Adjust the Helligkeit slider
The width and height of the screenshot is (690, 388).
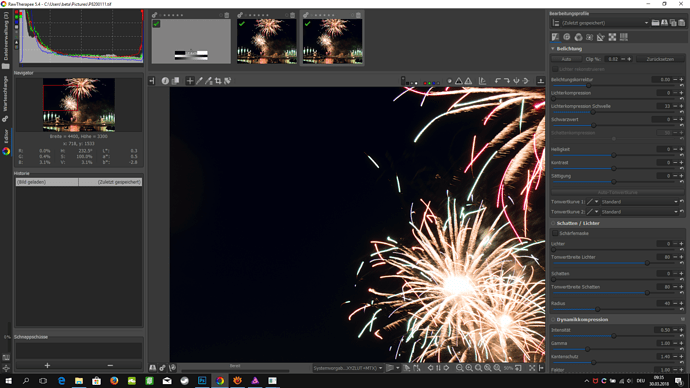click(613, 155)
